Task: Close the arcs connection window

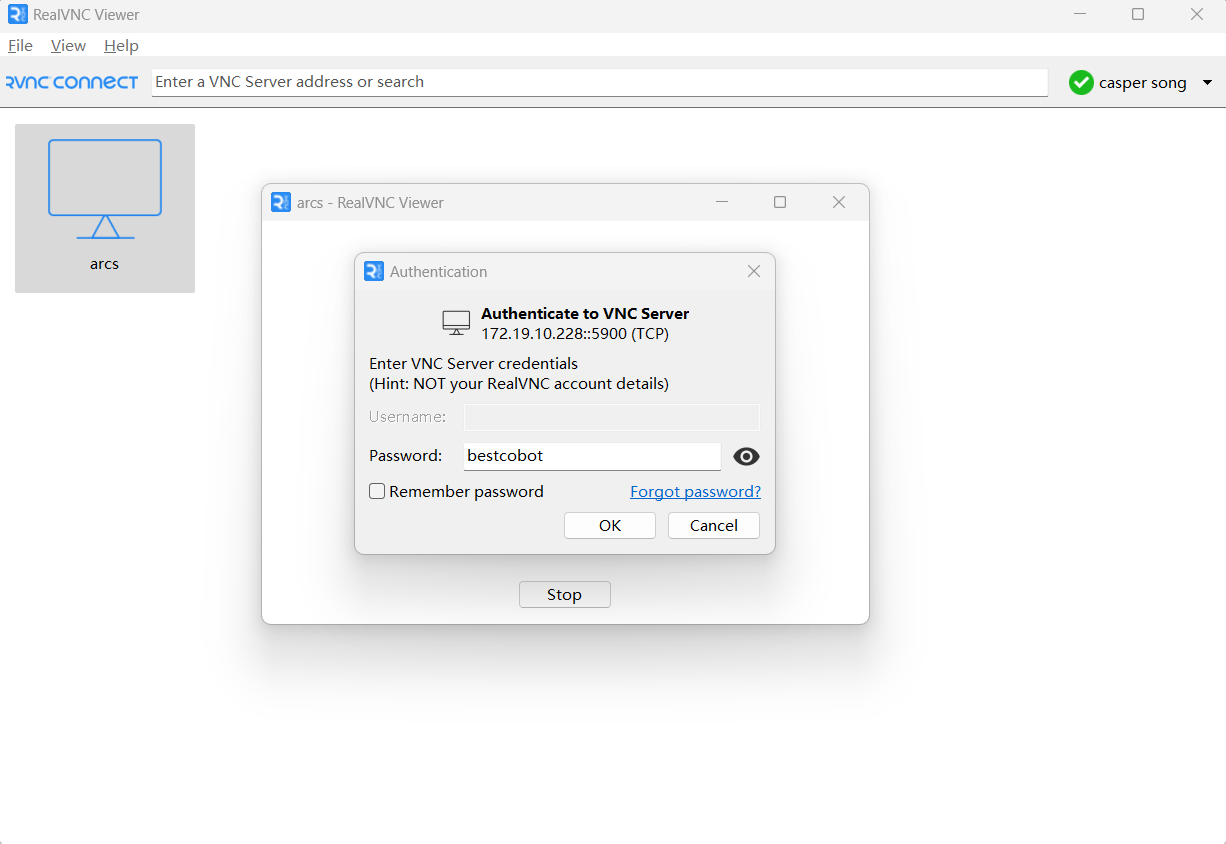Action: 839,202
